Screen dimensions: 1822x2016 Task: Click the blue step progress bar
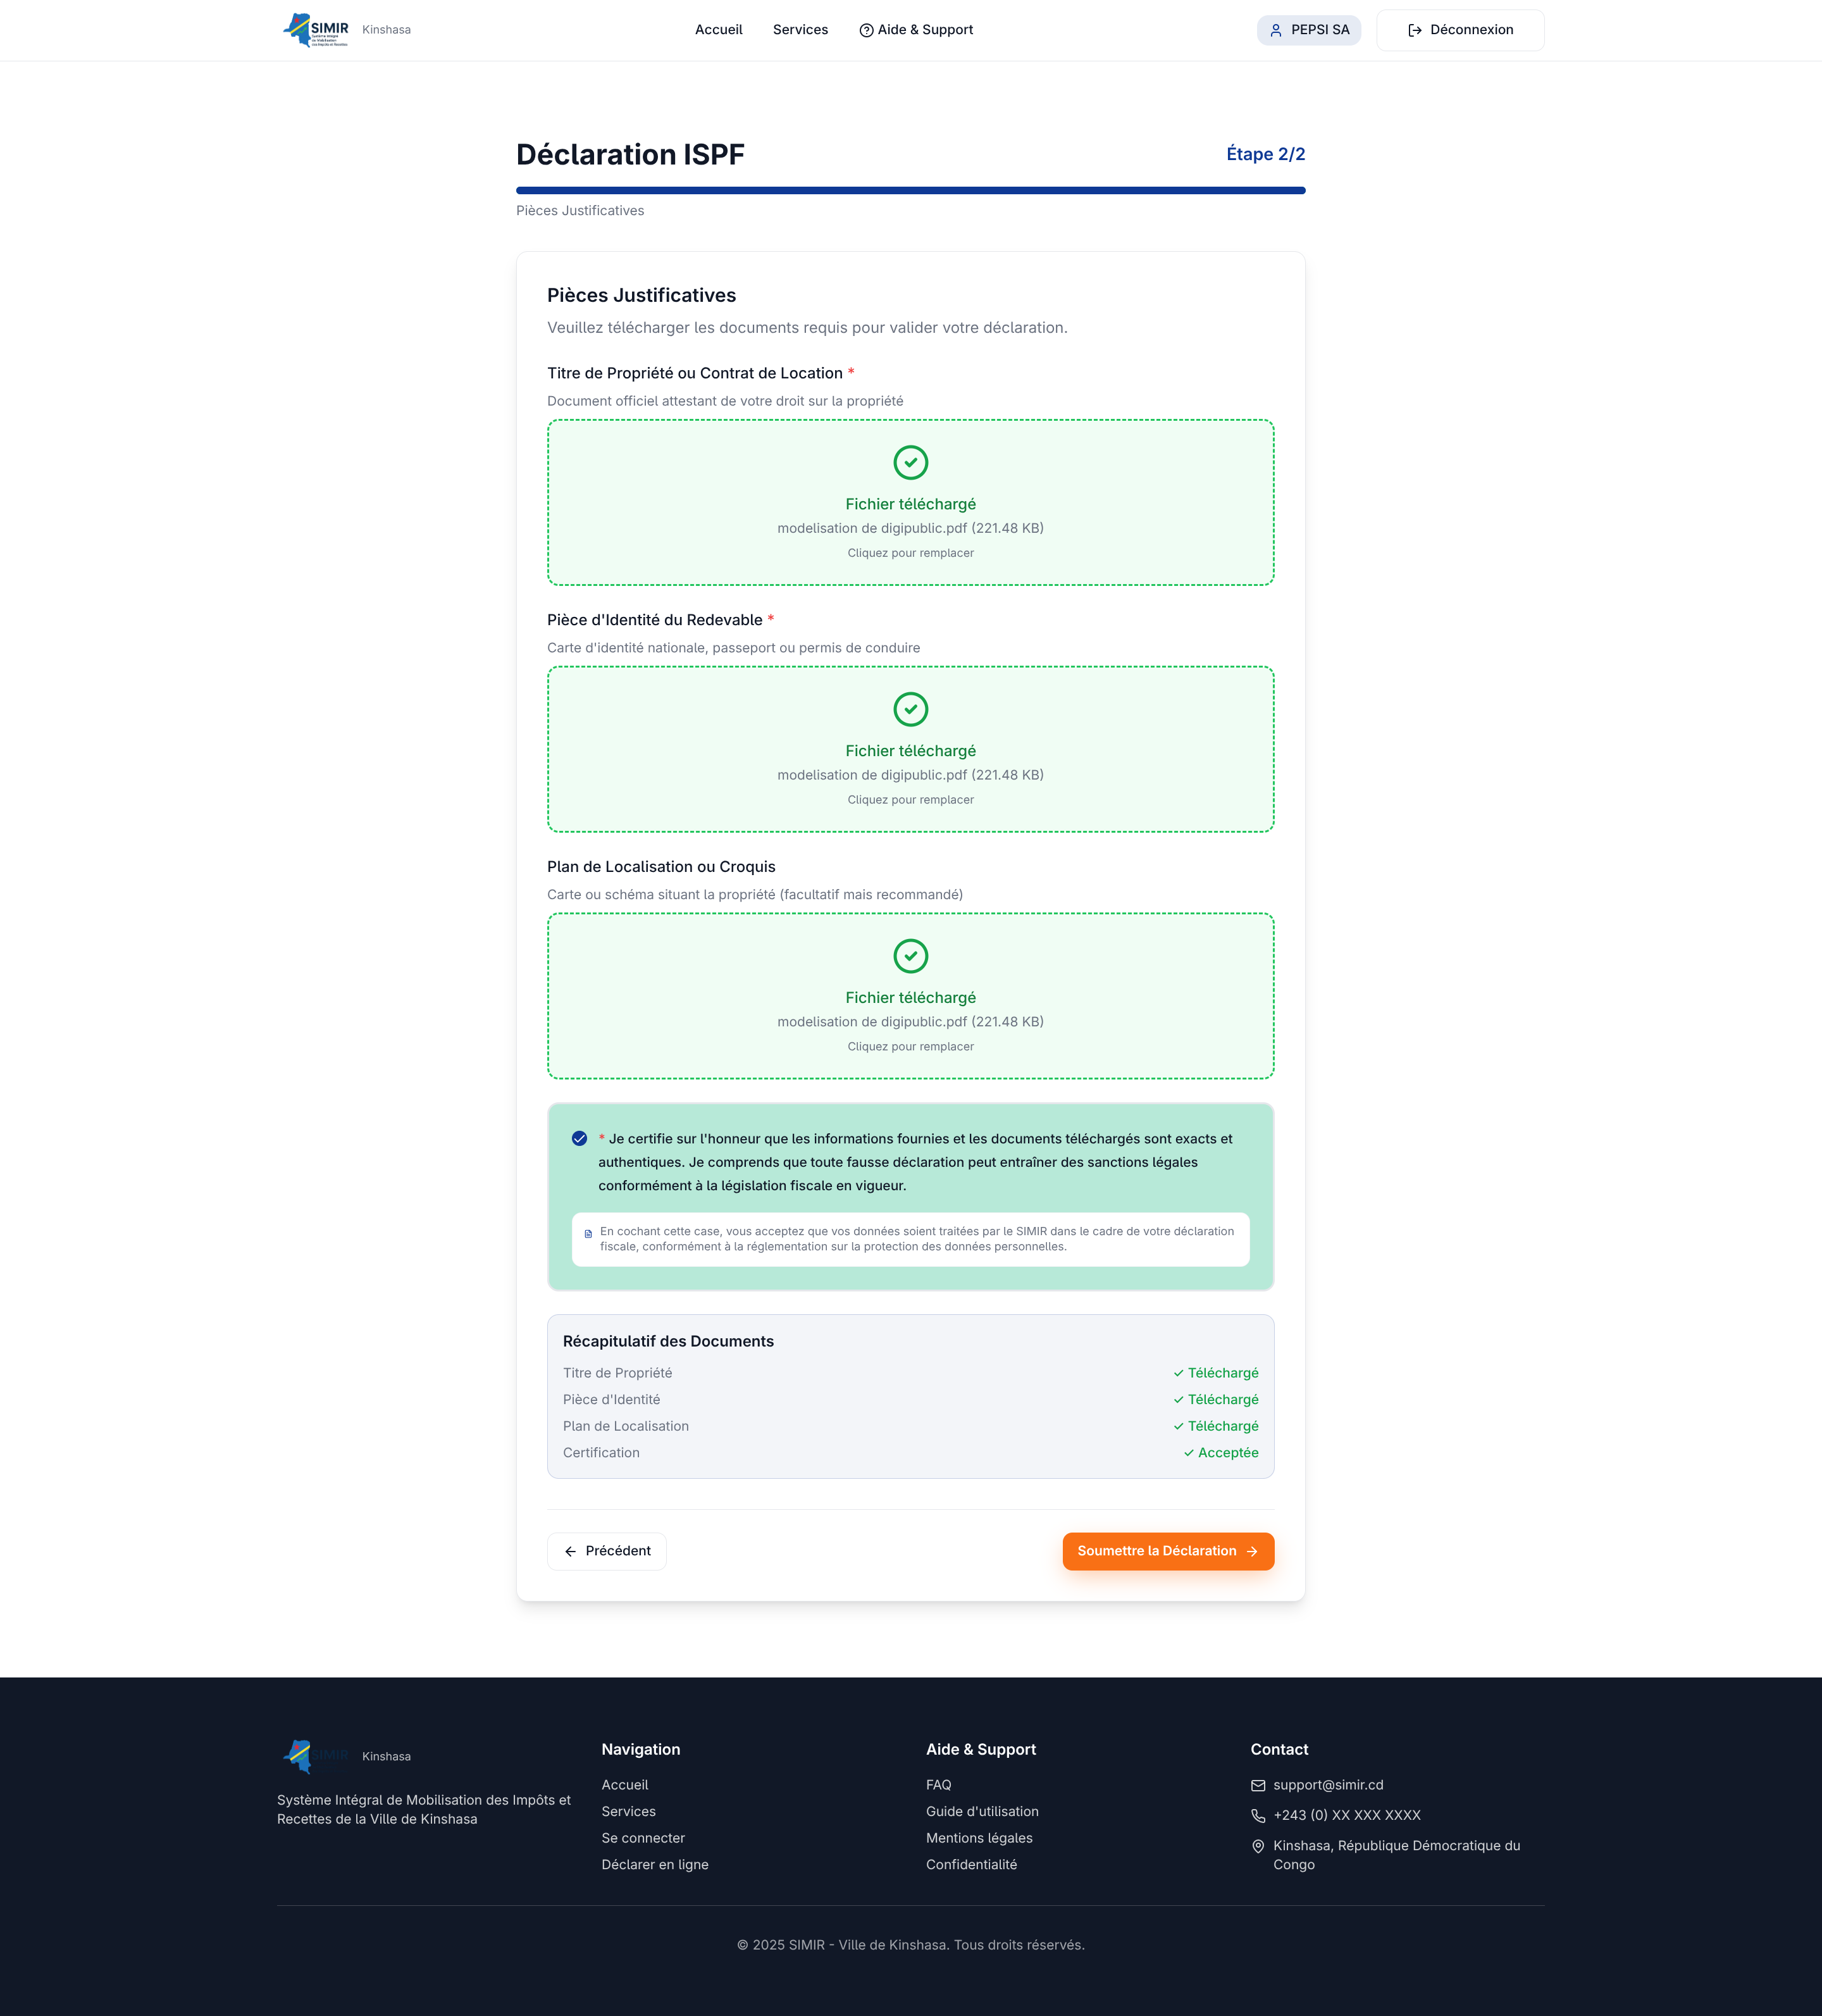[x=910, y=190]
